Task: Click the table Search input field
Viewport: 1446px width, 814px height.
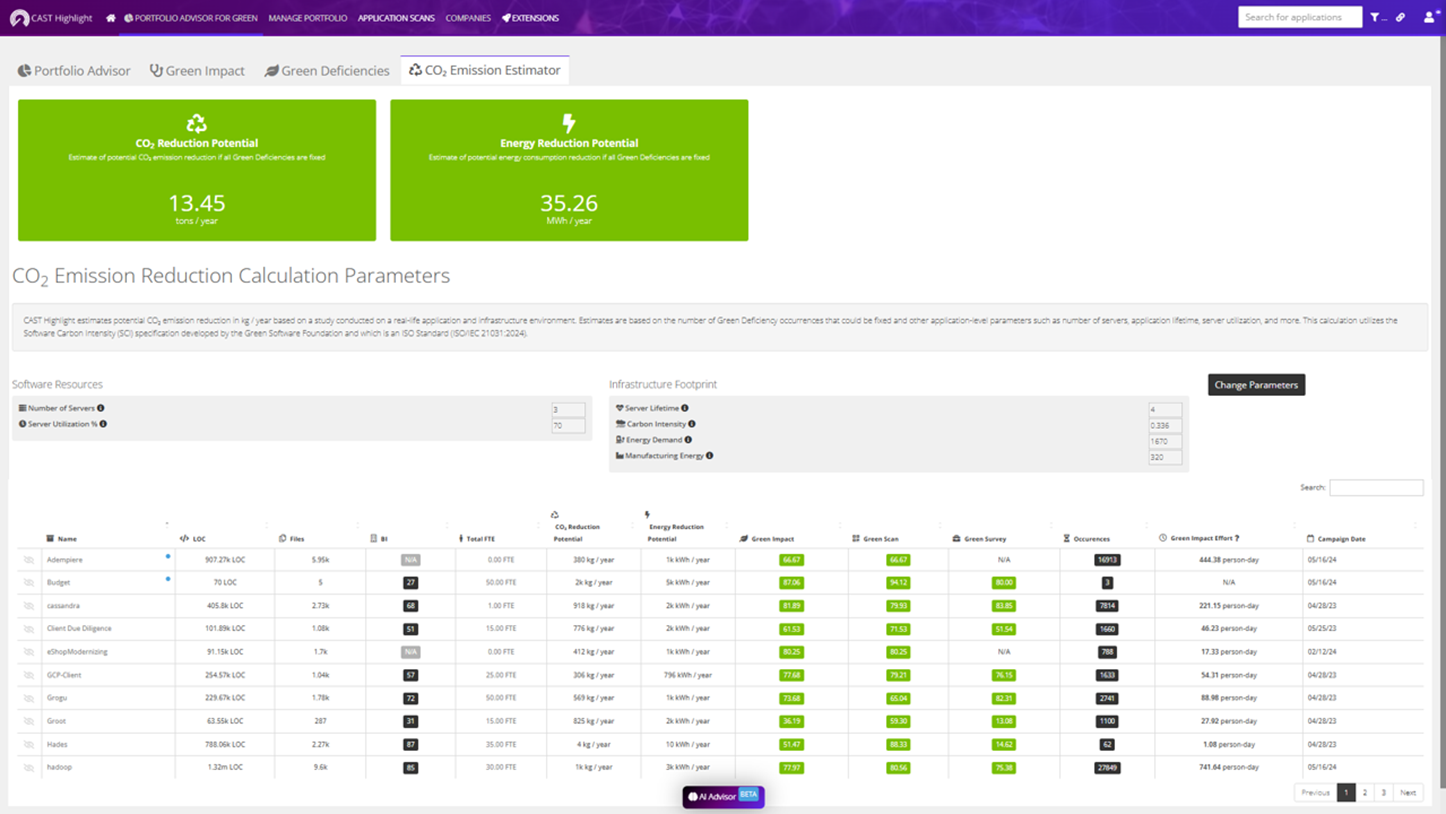Action: pyautogui.click(x=1376, y=488)
